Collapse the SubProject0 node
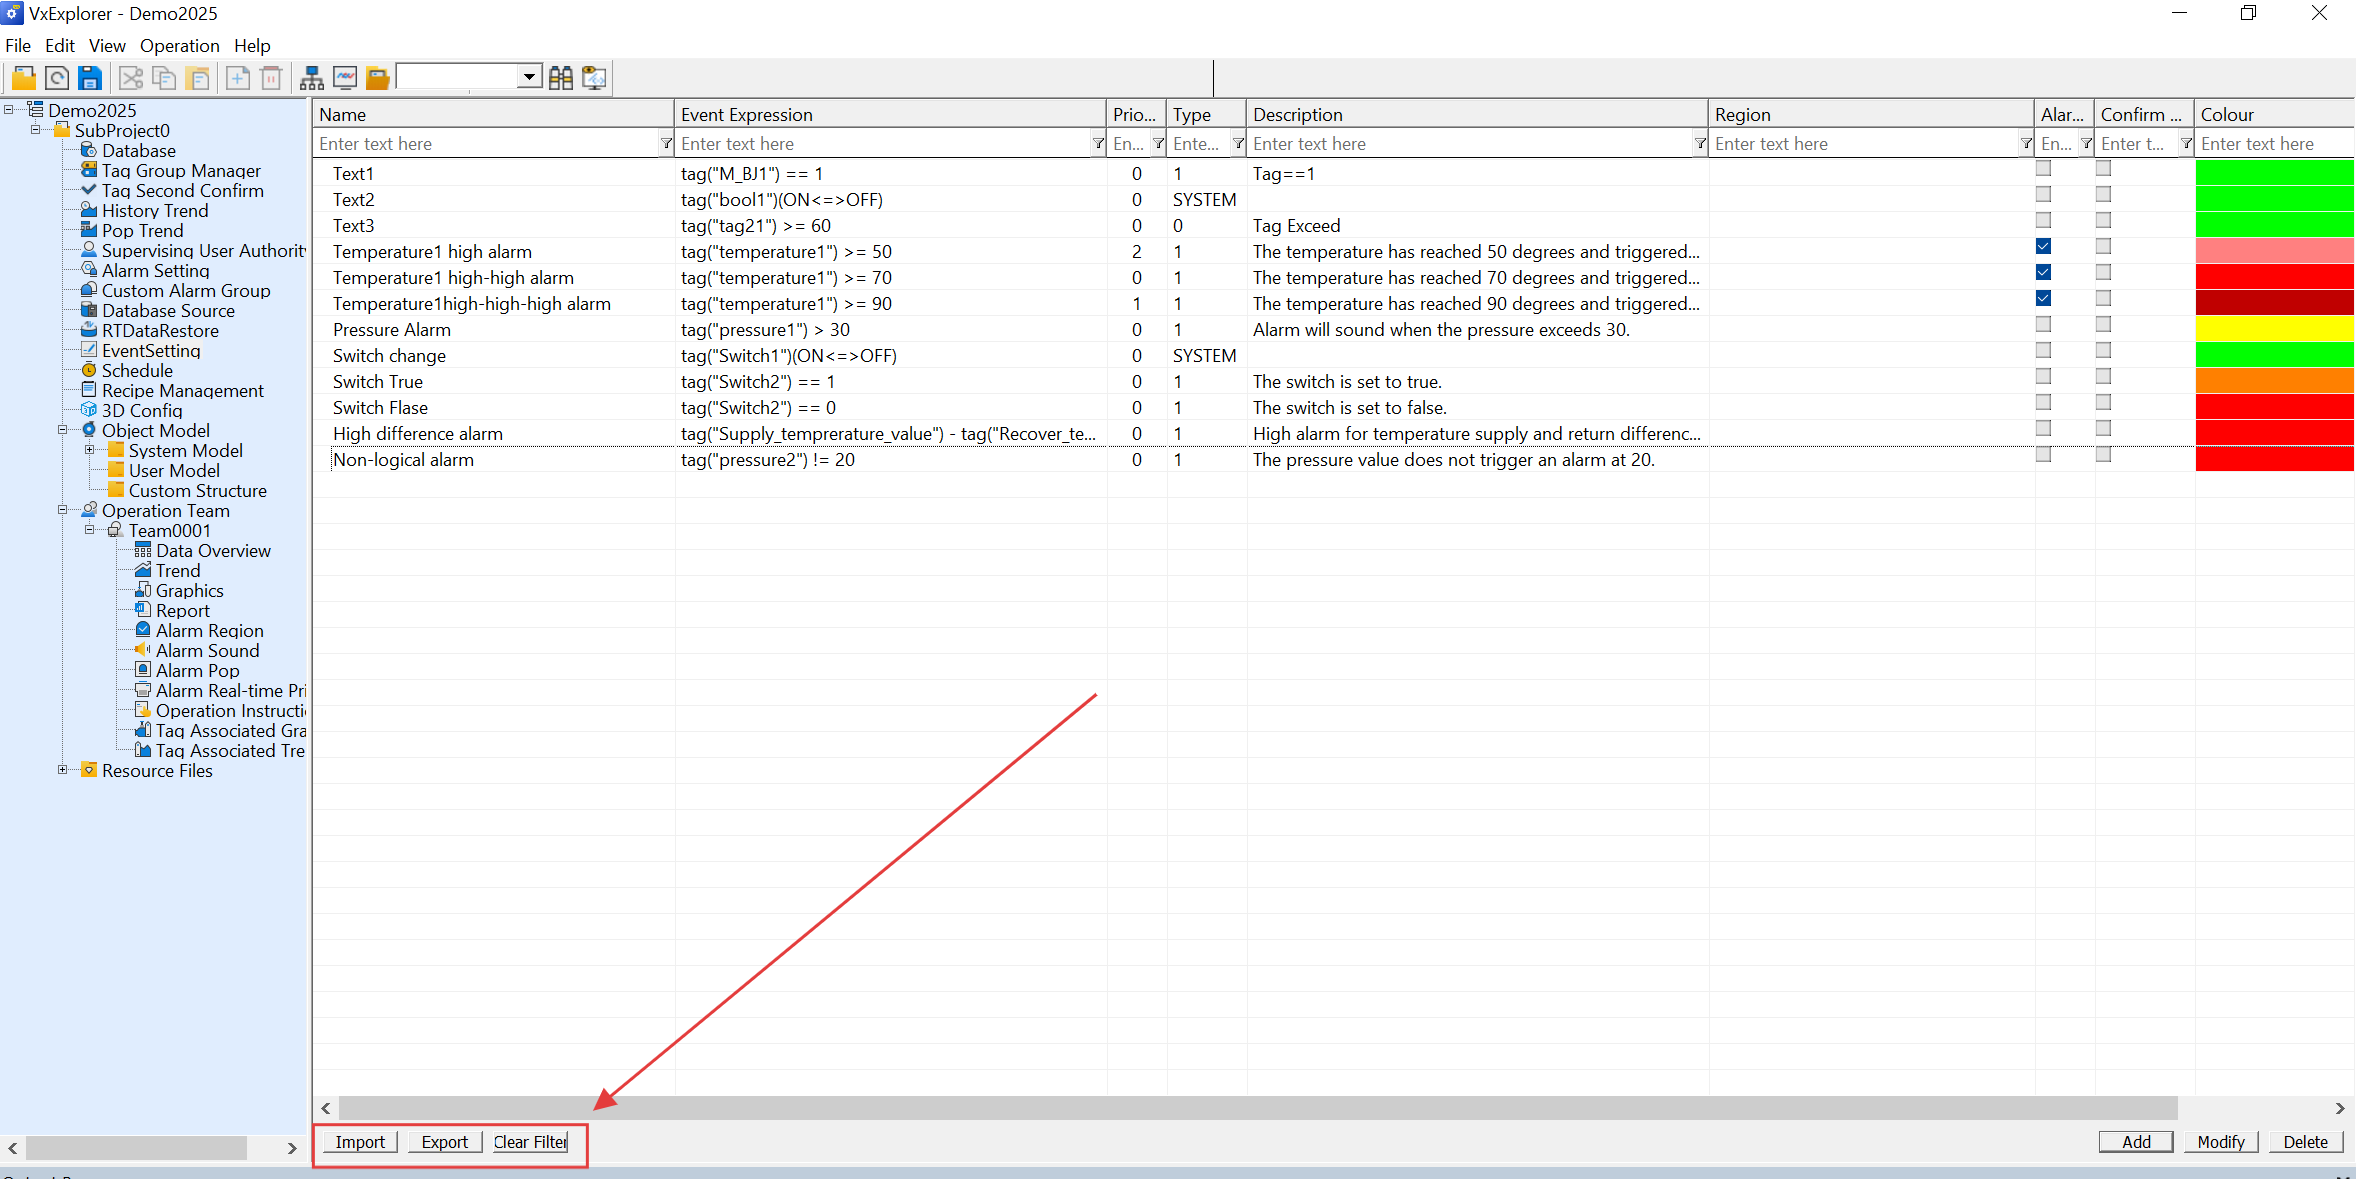 point(35,130)
